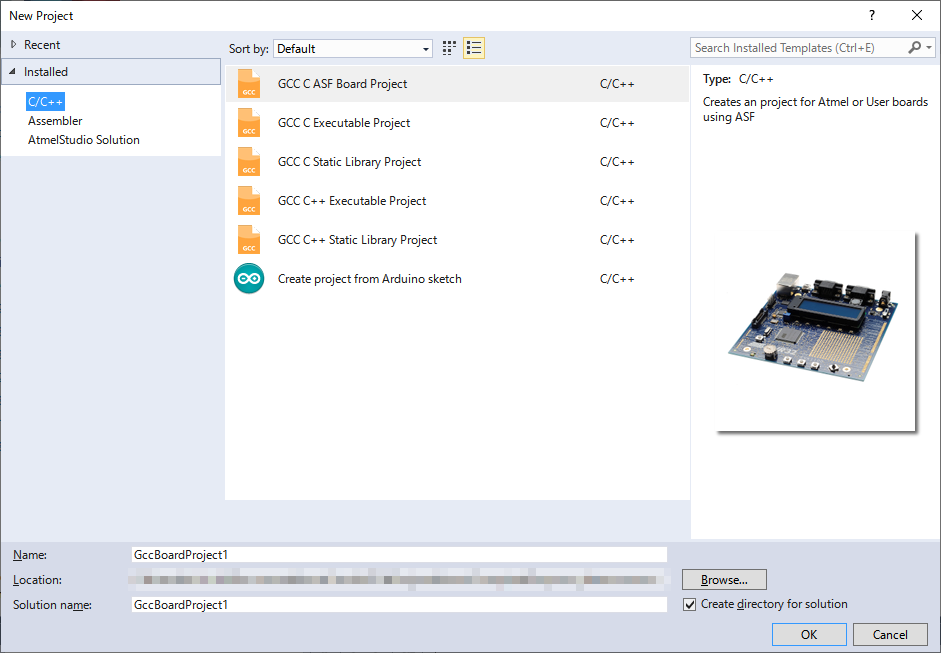
Task: Select Create project from Arduino sketch text
Action: click(370, 279)
